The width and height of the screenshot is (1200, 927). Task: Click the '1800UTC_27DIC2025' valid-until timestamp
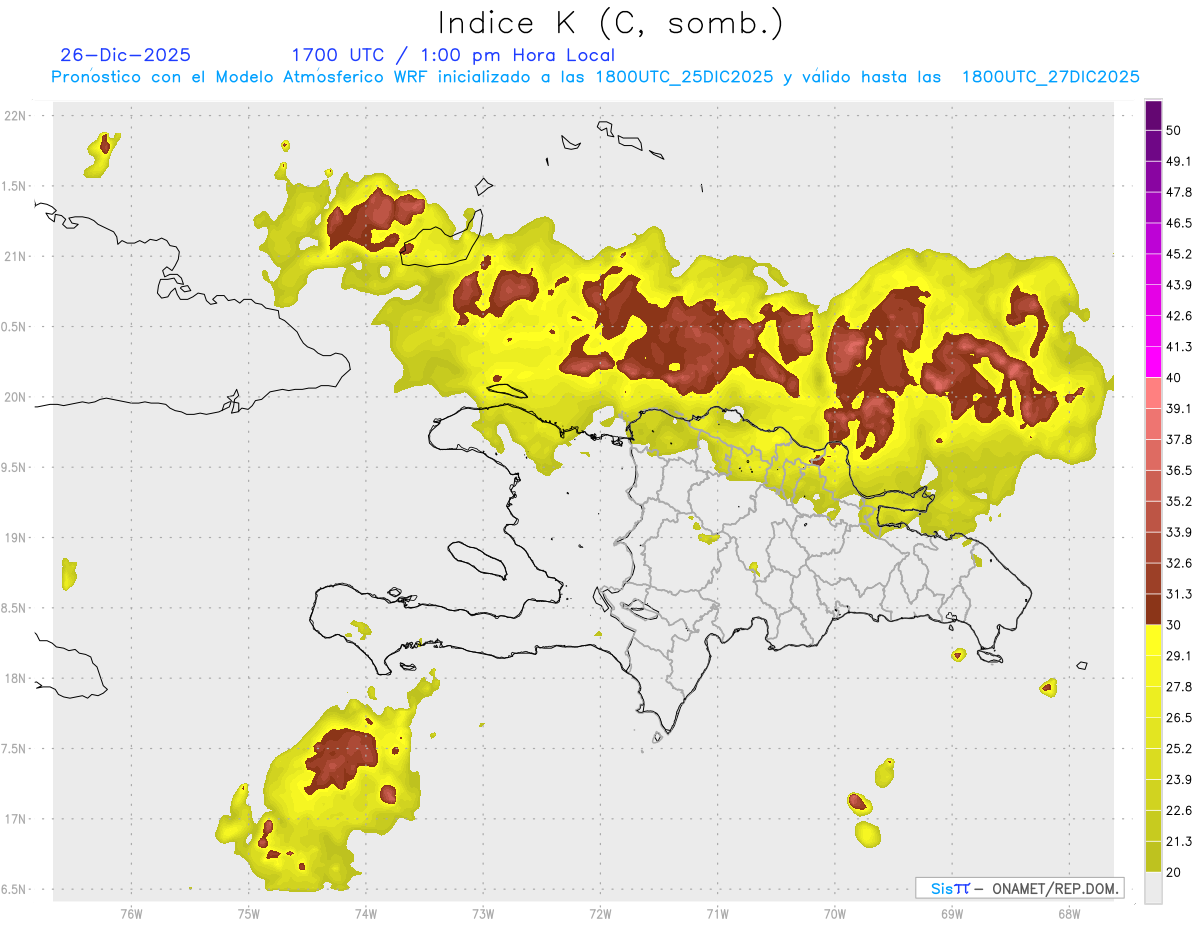pos(1051,77)
